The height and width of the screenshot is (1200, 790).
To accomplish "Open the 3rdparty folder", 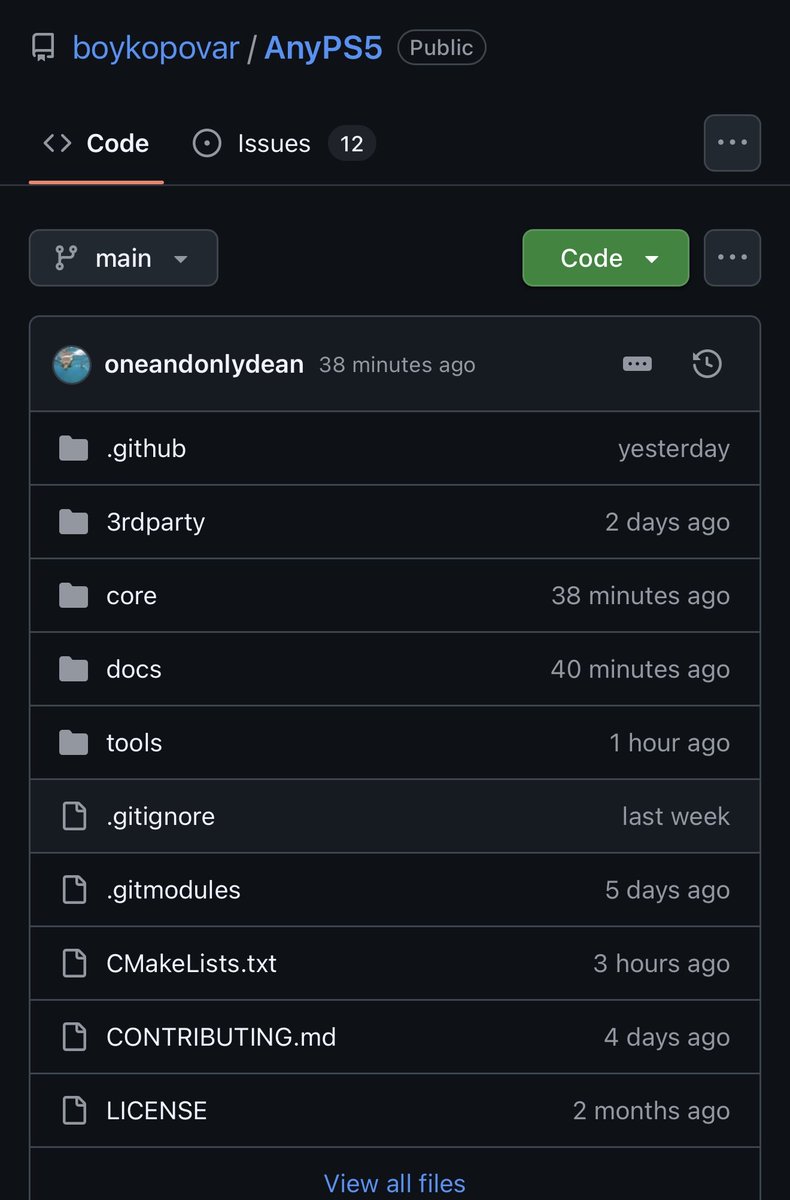I will coord(155,522).
